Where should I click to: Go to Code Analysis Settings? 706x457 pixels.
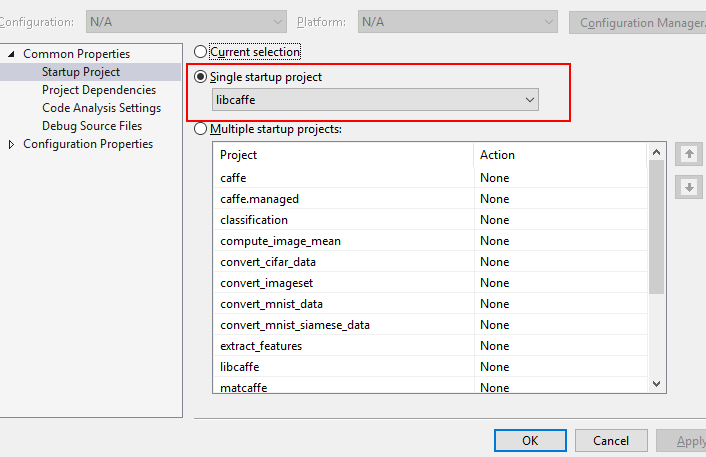click(101, 108)
